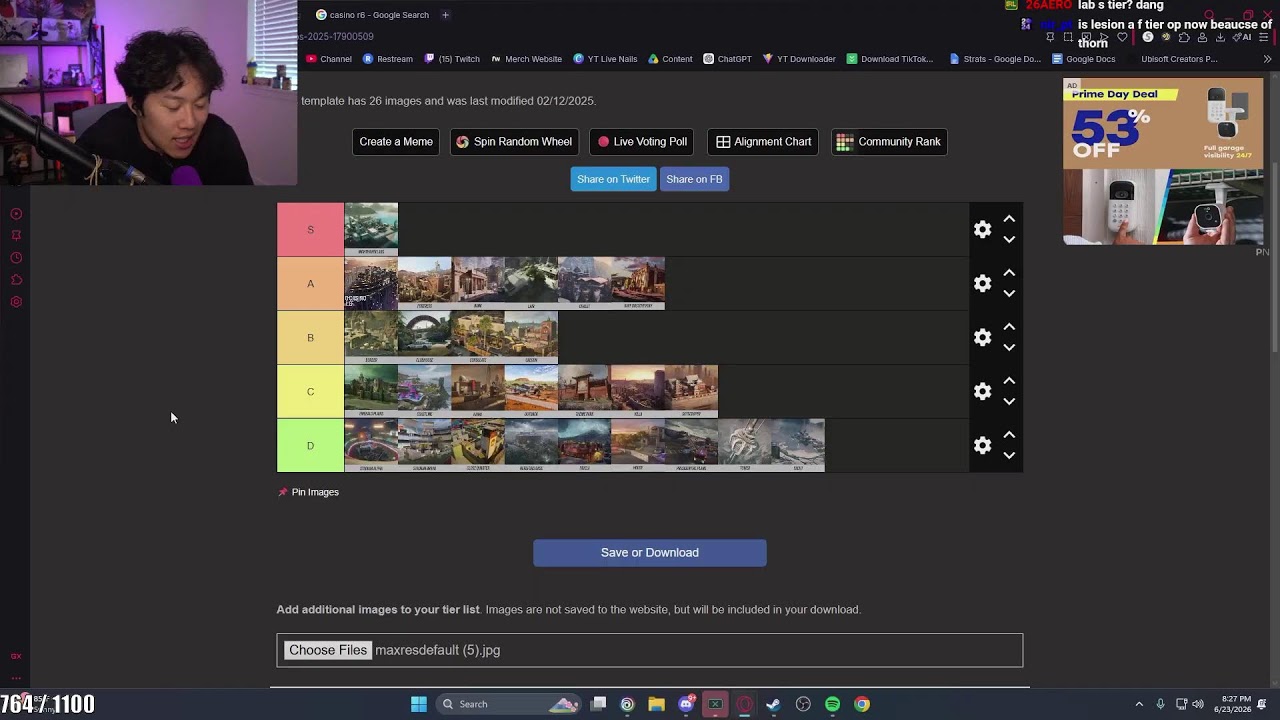Open Restream bookmark
The height and width of the screenshot is (720, 1280).
point(388,59)
